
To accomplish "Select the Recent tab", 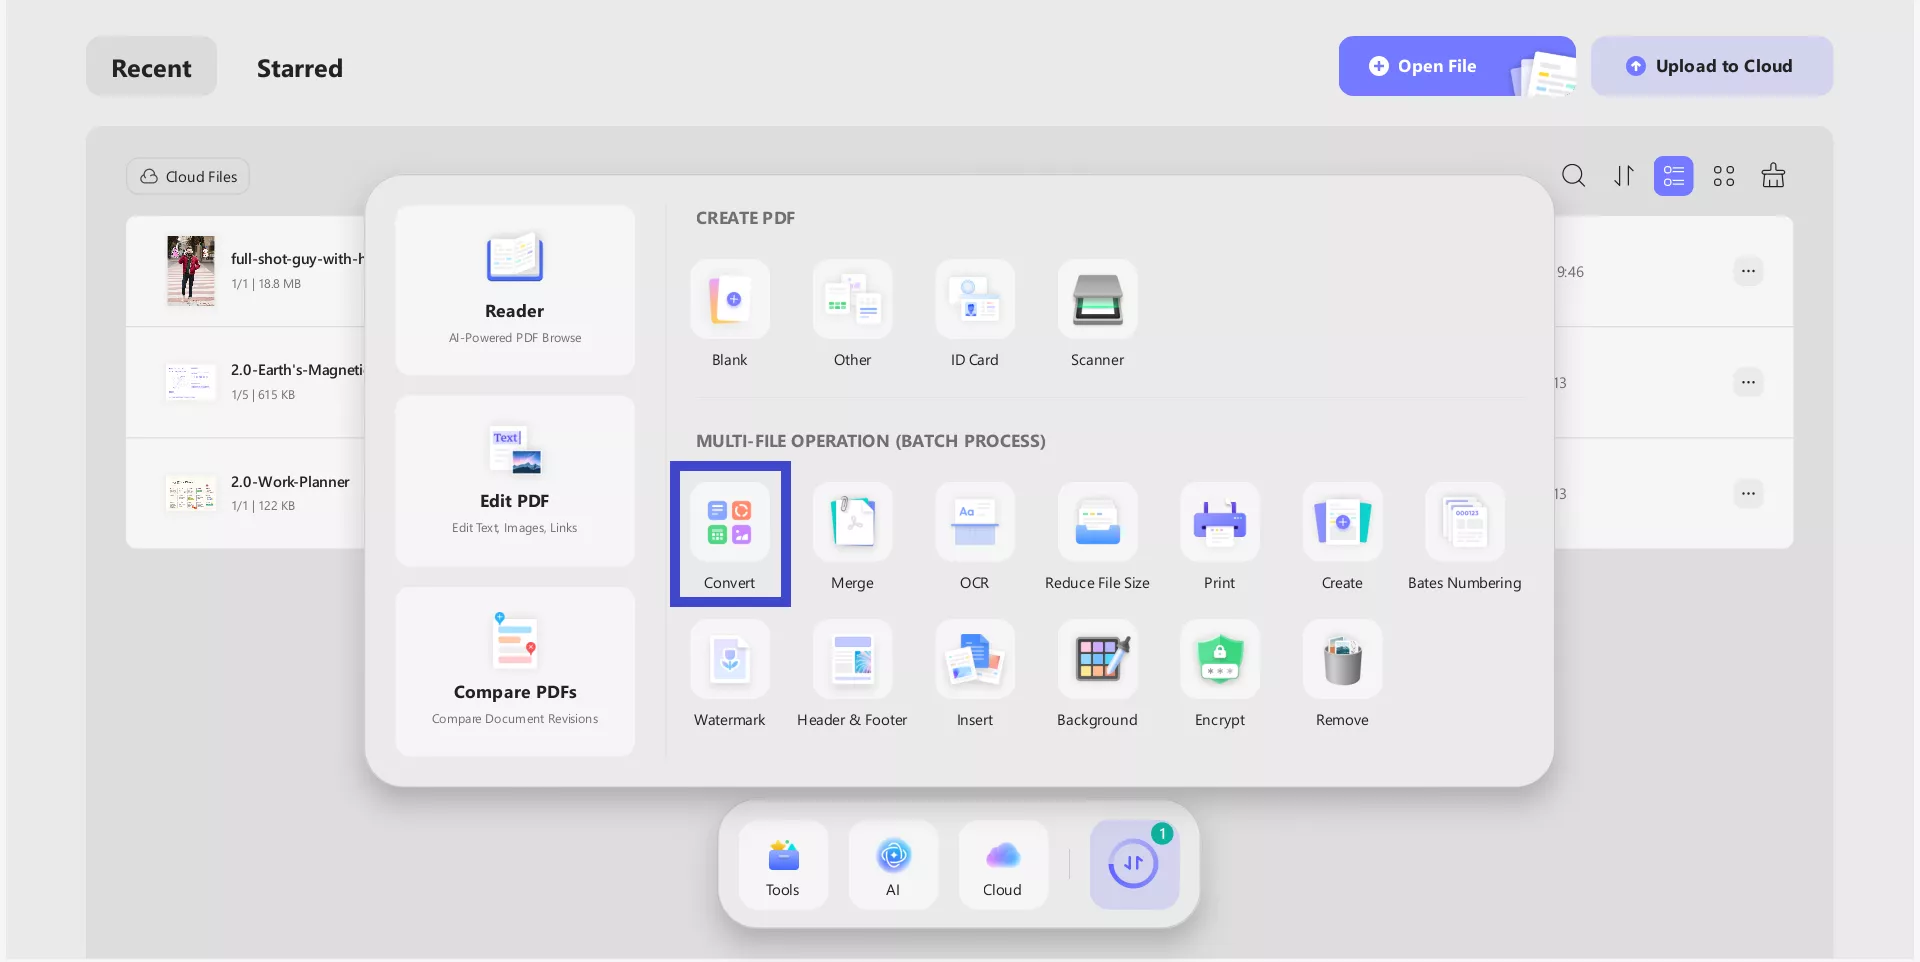I will click(151, 68).
